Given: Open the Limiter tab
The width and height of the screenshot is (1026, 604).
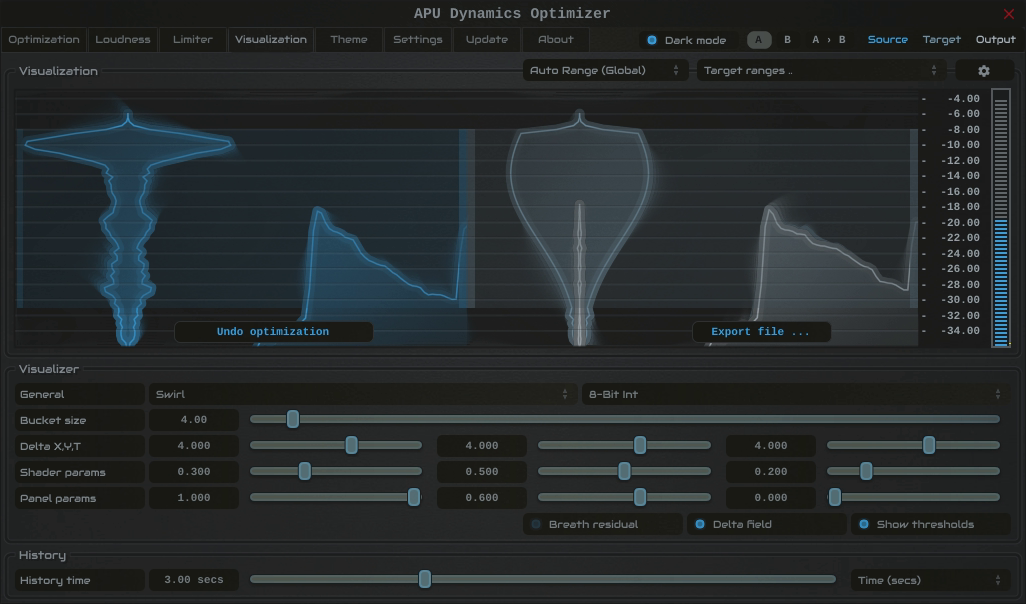Looking at the screenshot, I should coord(192,40).
